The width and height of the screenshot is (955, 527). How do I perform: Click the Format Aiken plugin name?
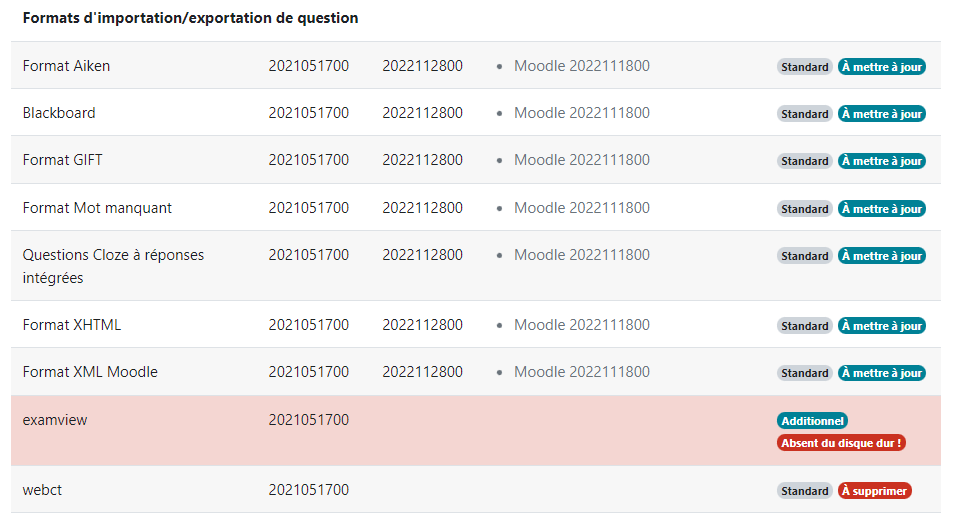coord(66,66)
